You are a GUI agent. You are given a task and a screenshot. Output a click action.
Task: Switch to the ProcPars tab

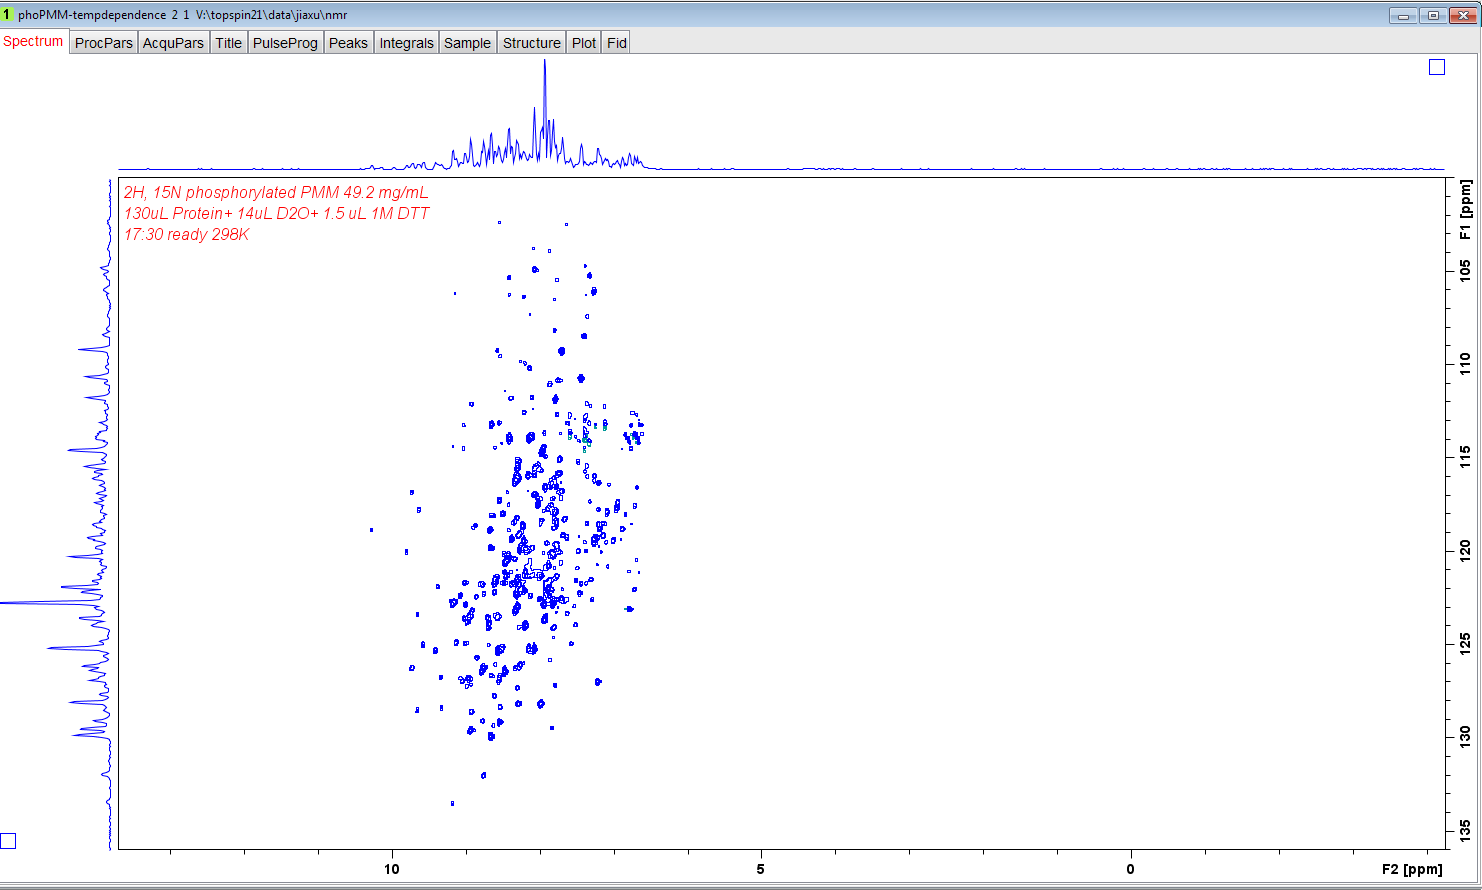104,43
